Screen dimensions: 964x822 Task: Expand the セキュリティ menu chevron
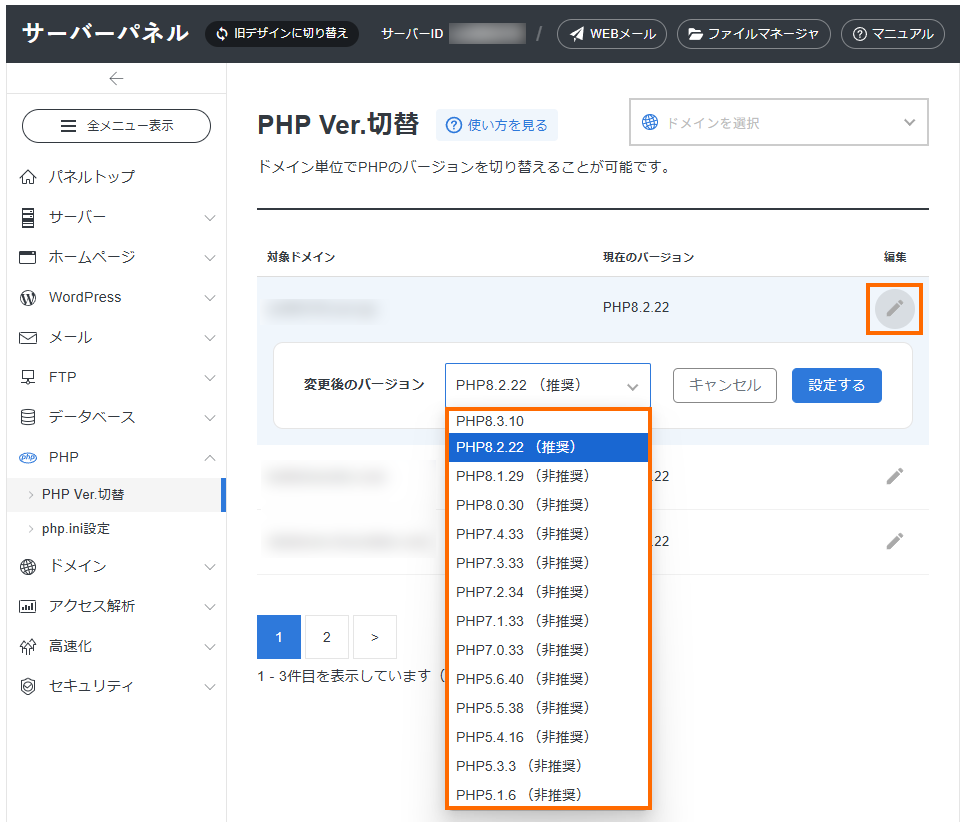click(x=210, y=687)
